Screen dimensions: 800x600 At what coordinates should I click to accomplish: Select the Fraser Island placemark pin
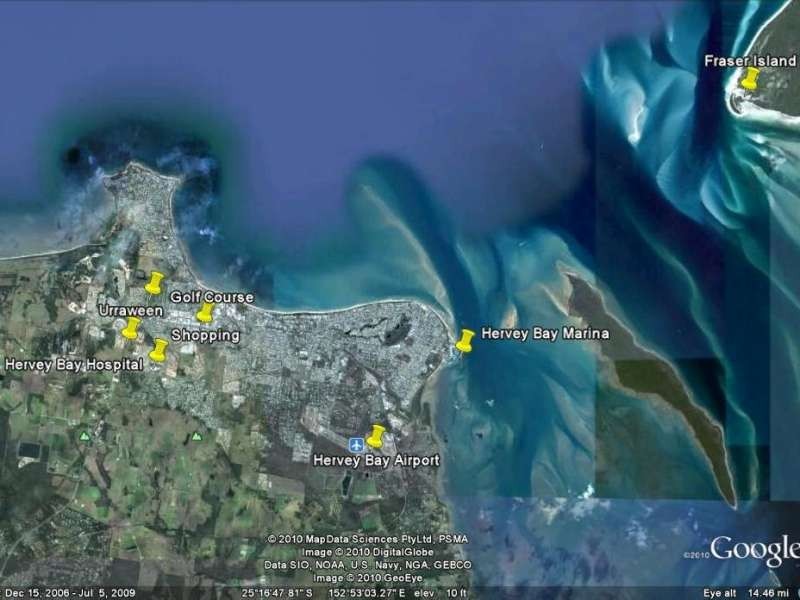pyautogui.click(x=751, y=75)
